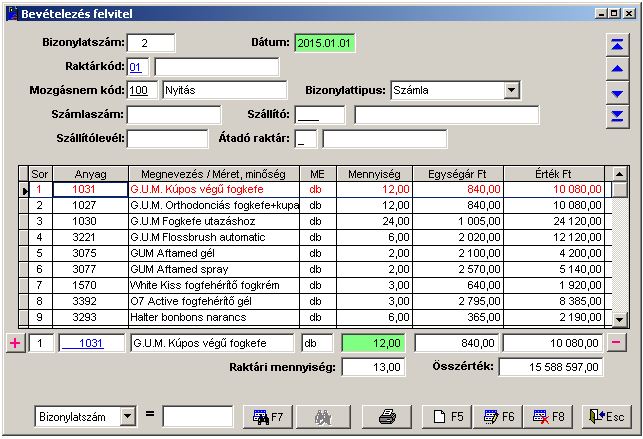Expand the Bizonylatszám search field dropdown
The height and width of the screenshot is (439, 643).
126,415
